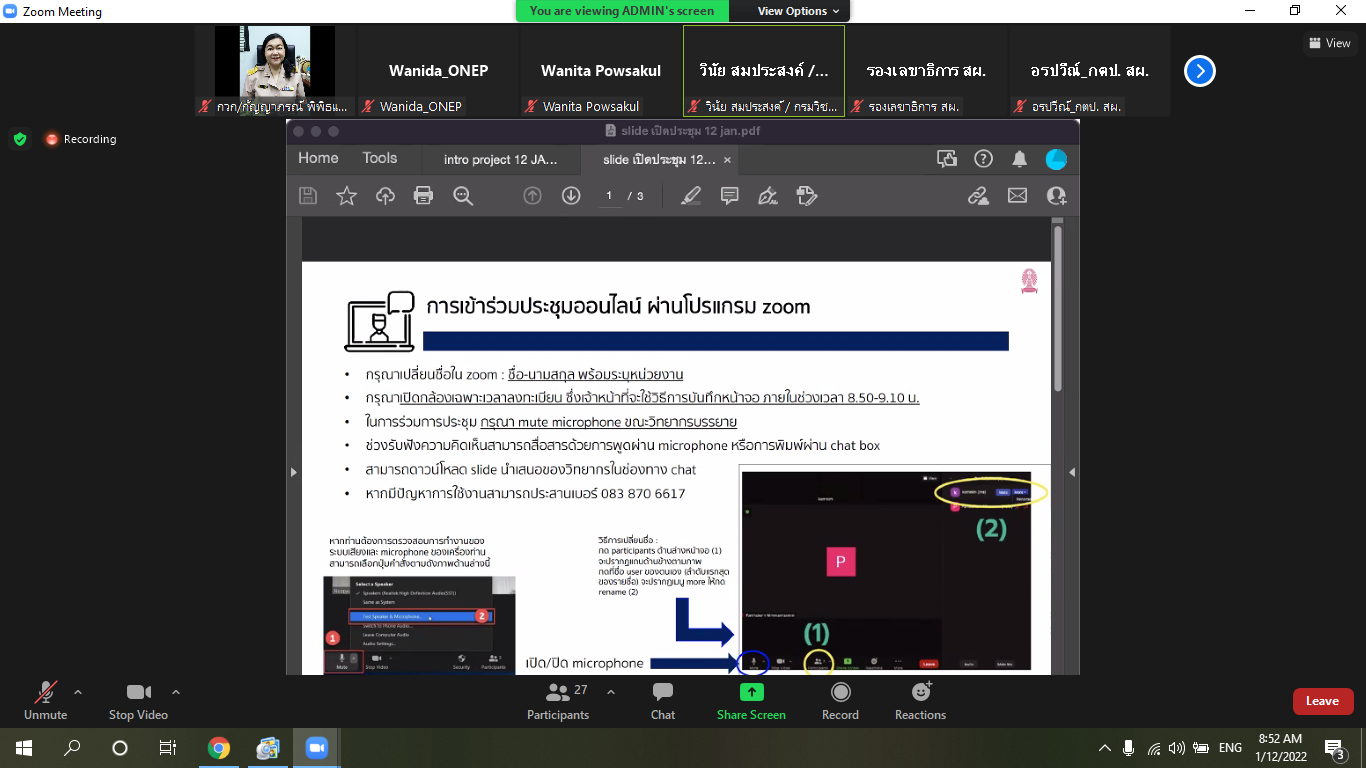Go to next page with down arrow
1366x768 pixels.
[571, 196]
